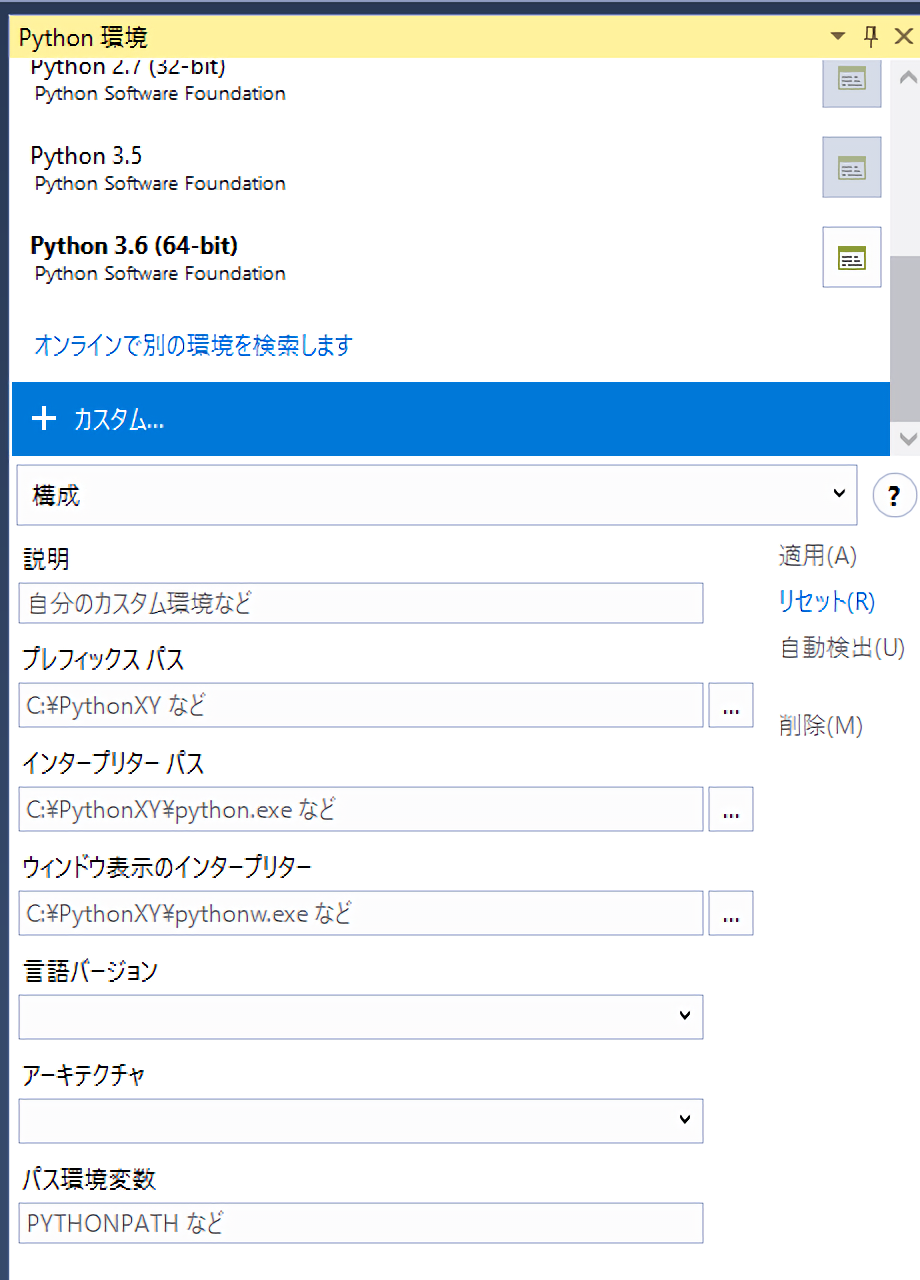Screen dimensions: 920x1280
Task: Click the リセット(R) link
Action: point(826,602)
